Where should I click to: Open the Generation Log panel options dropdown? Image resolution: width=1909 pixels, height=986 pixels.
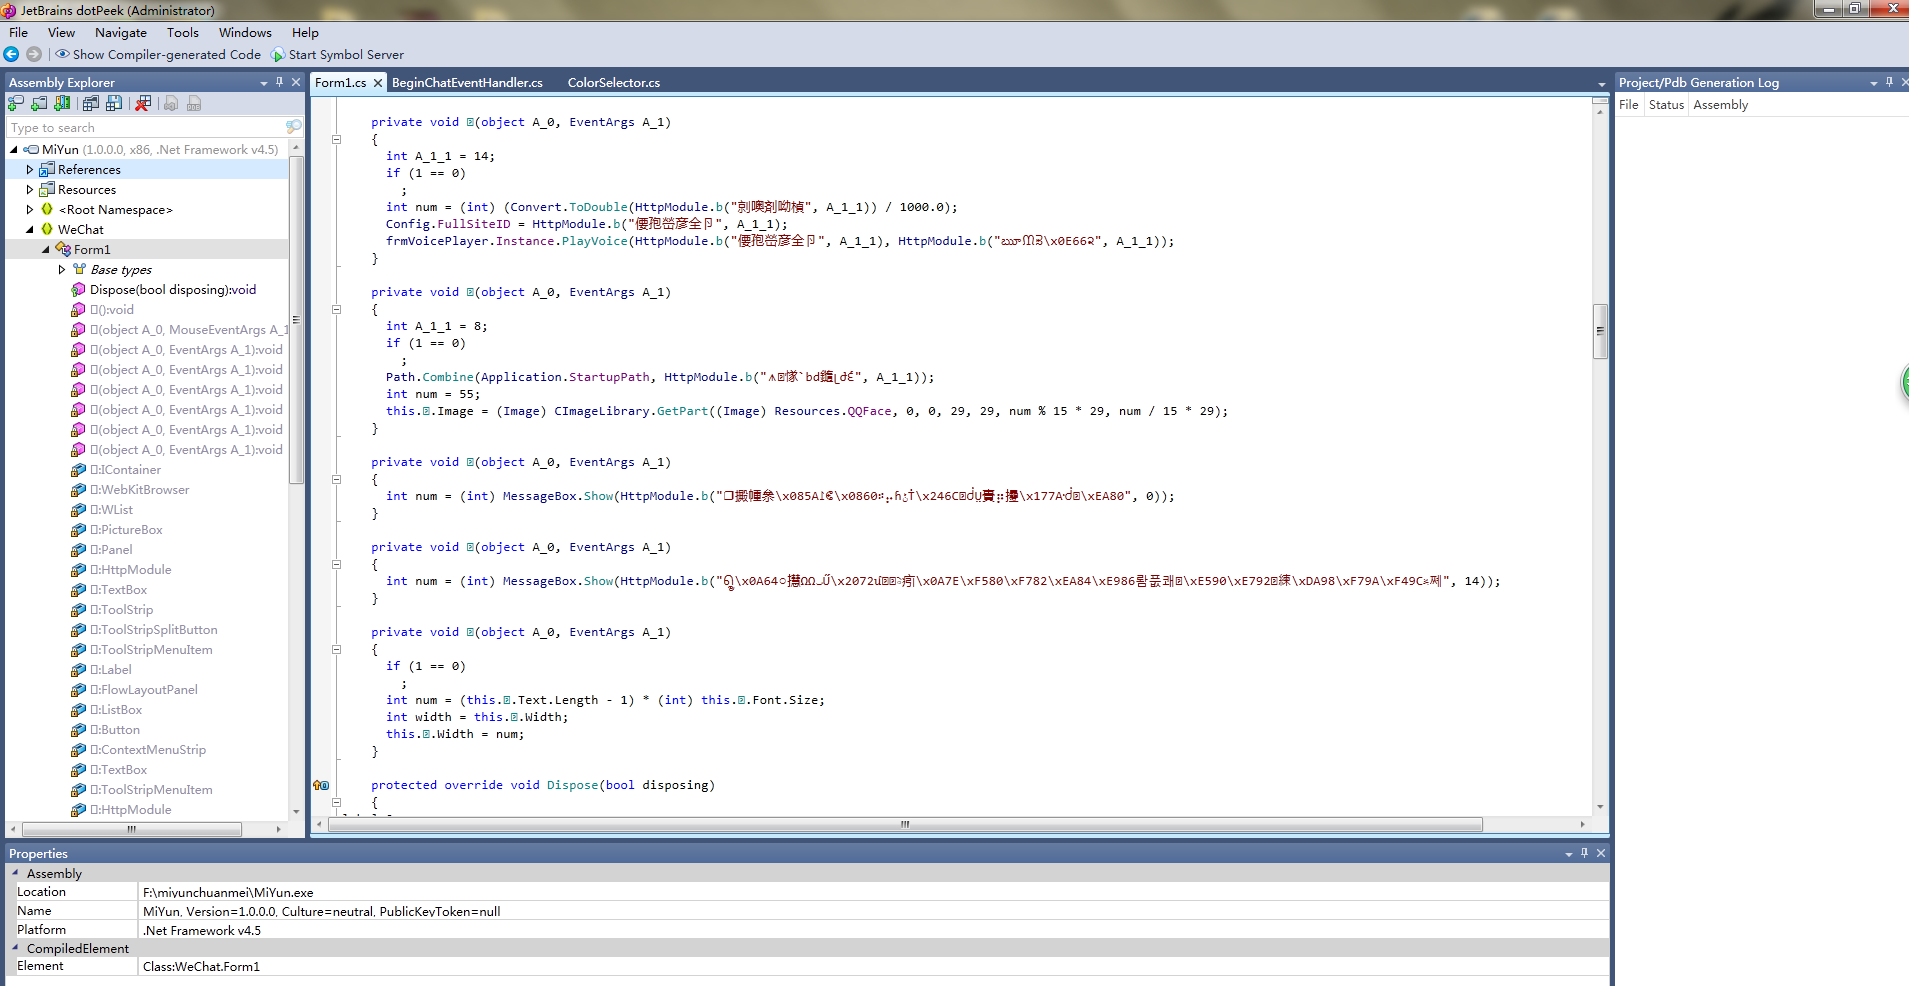pyautogui.click(x=1874, y=83)
